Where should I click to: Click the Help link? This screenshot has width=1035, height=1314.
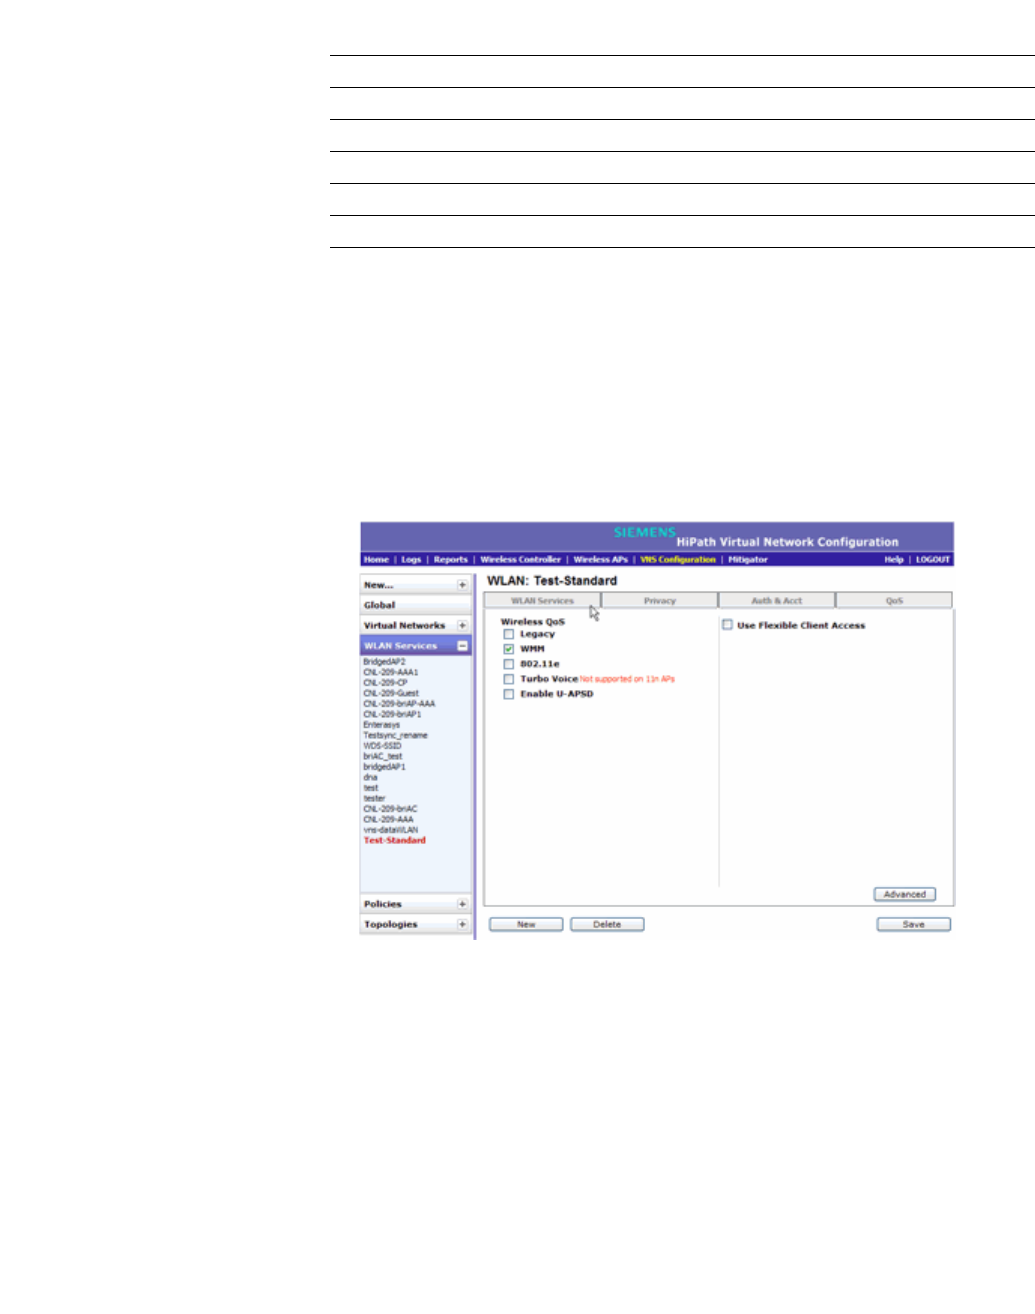pos(894,560)
